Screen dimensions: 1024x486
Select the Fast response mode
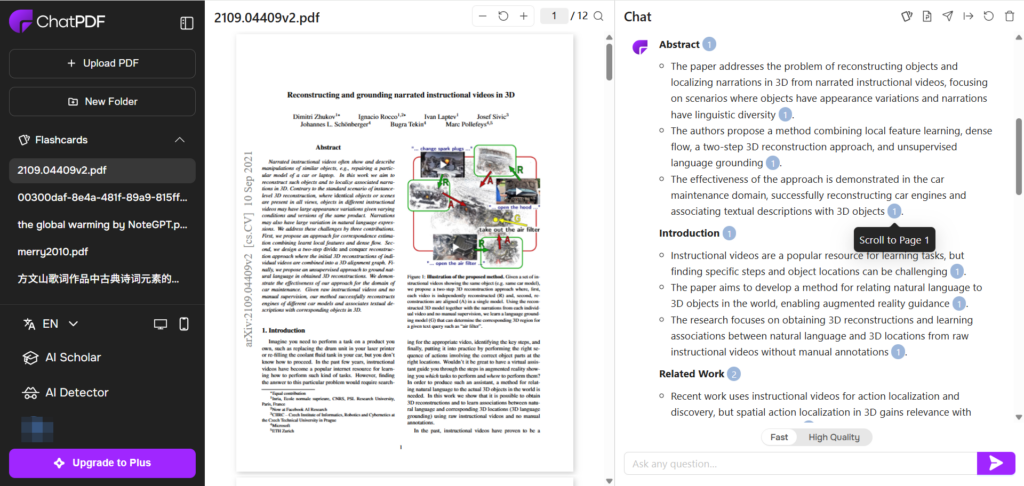click(779, 437)
